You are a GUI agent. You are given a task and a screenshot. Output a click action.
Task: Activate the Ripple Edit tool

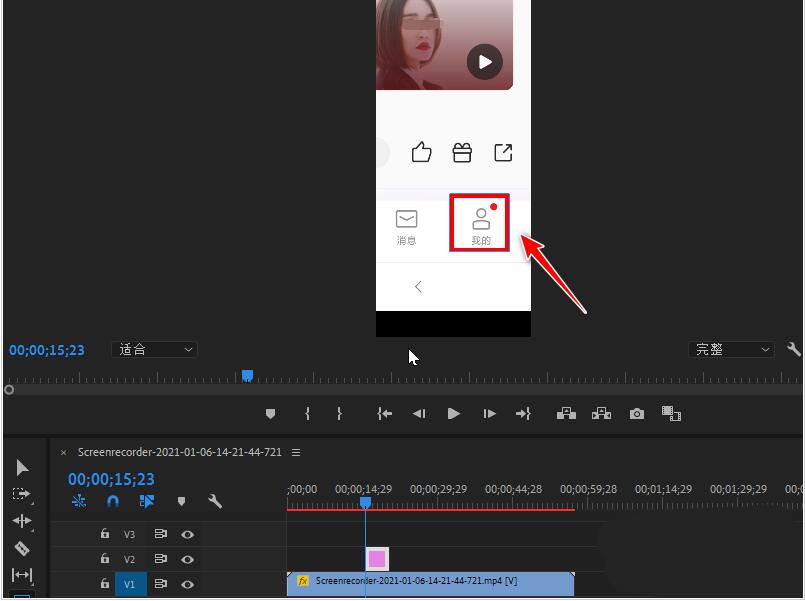click(x=20, y=519)
